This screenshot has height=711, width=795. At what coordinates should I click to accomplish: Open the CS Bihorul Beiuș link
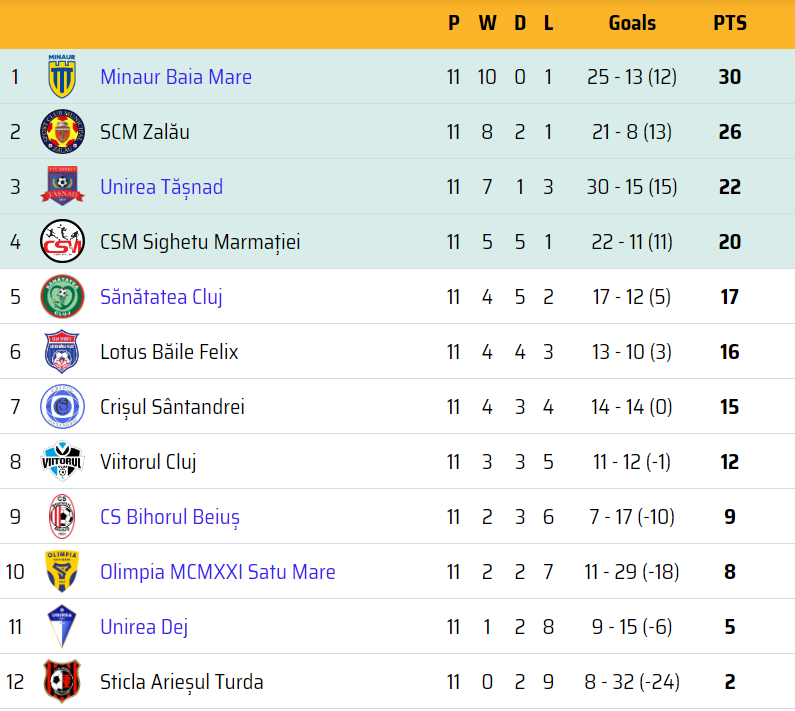click(170, 517)
